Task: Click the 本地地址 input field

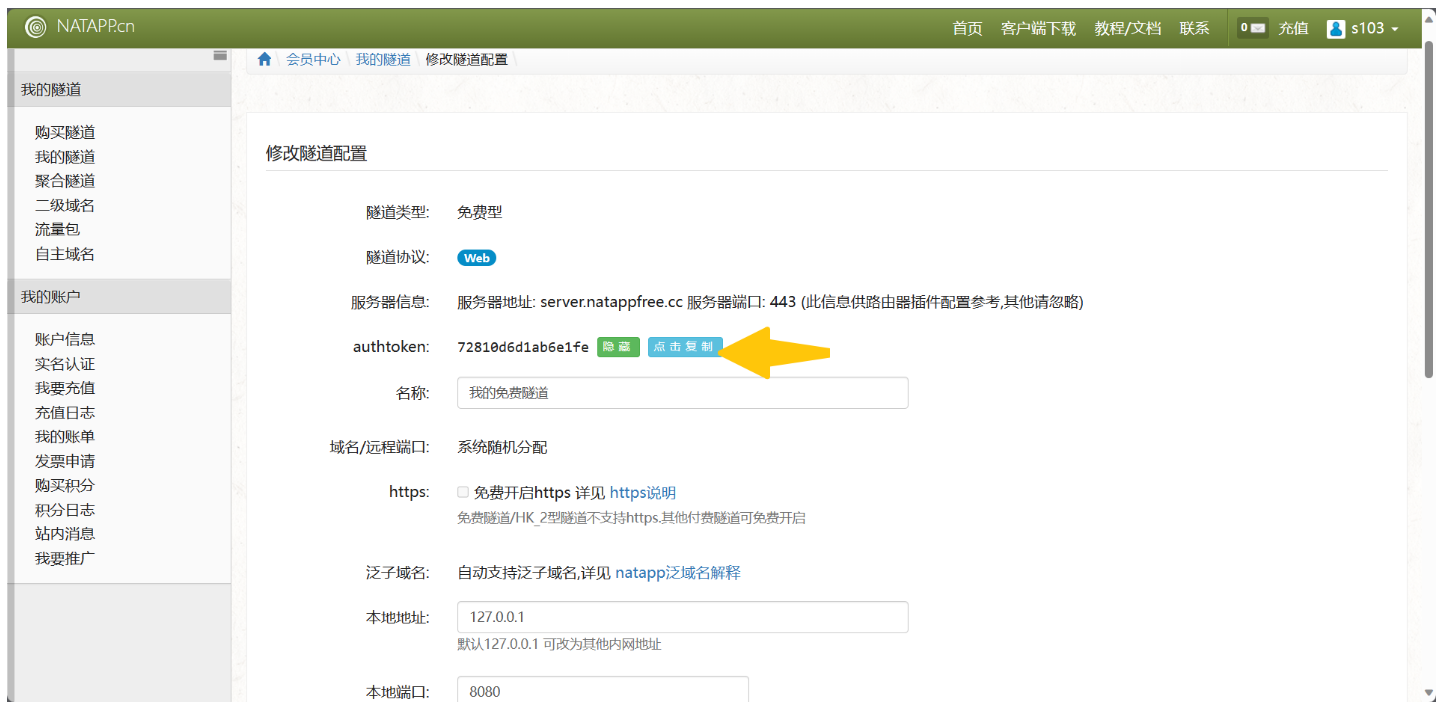Action: [682, 617]
